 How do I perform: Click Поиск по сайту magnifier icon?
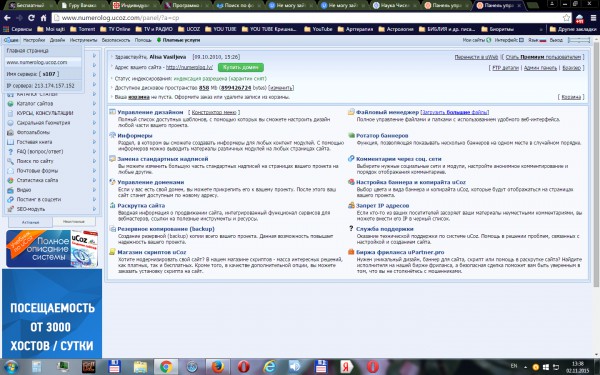(11, 161)
